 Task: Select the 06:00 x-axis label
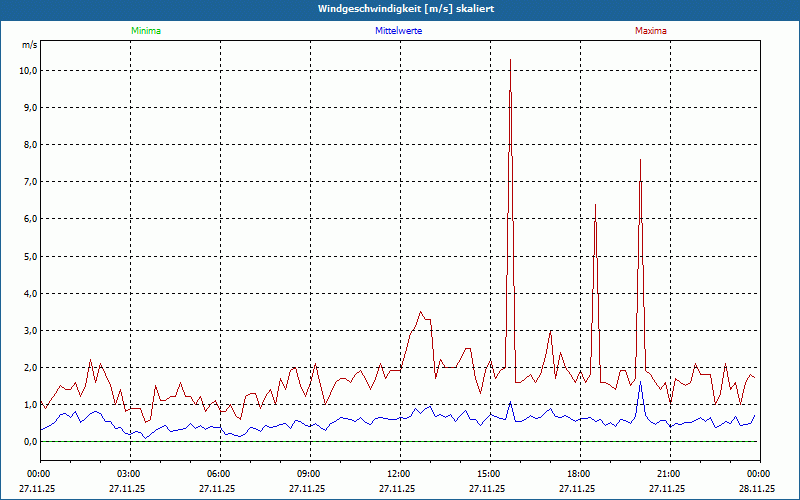pos(219,474)
